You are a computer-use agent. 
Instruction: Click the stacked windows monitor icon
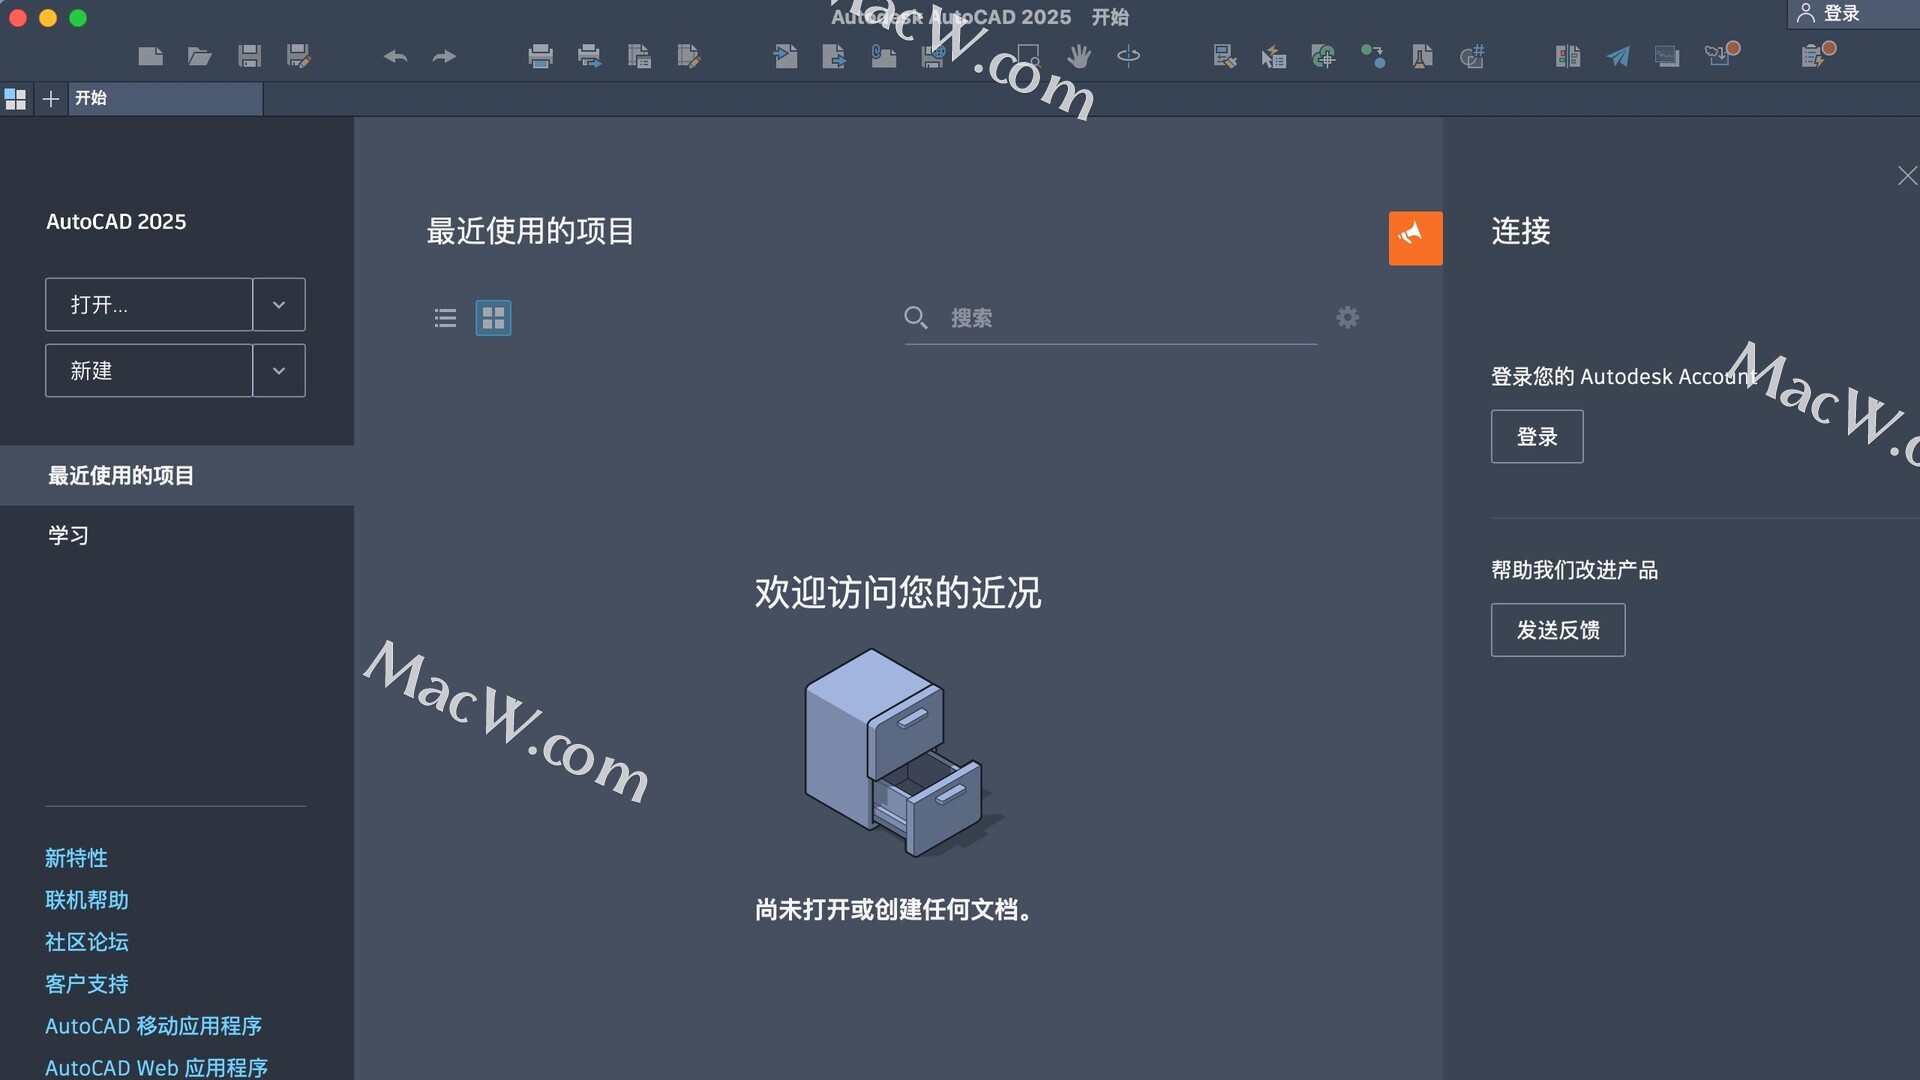1667,56
